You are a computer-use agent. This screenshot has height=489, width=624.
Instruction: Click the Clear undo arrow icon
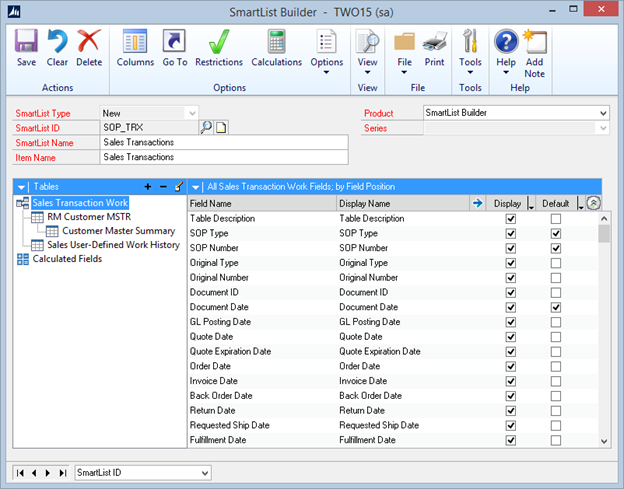click(57, 41)
